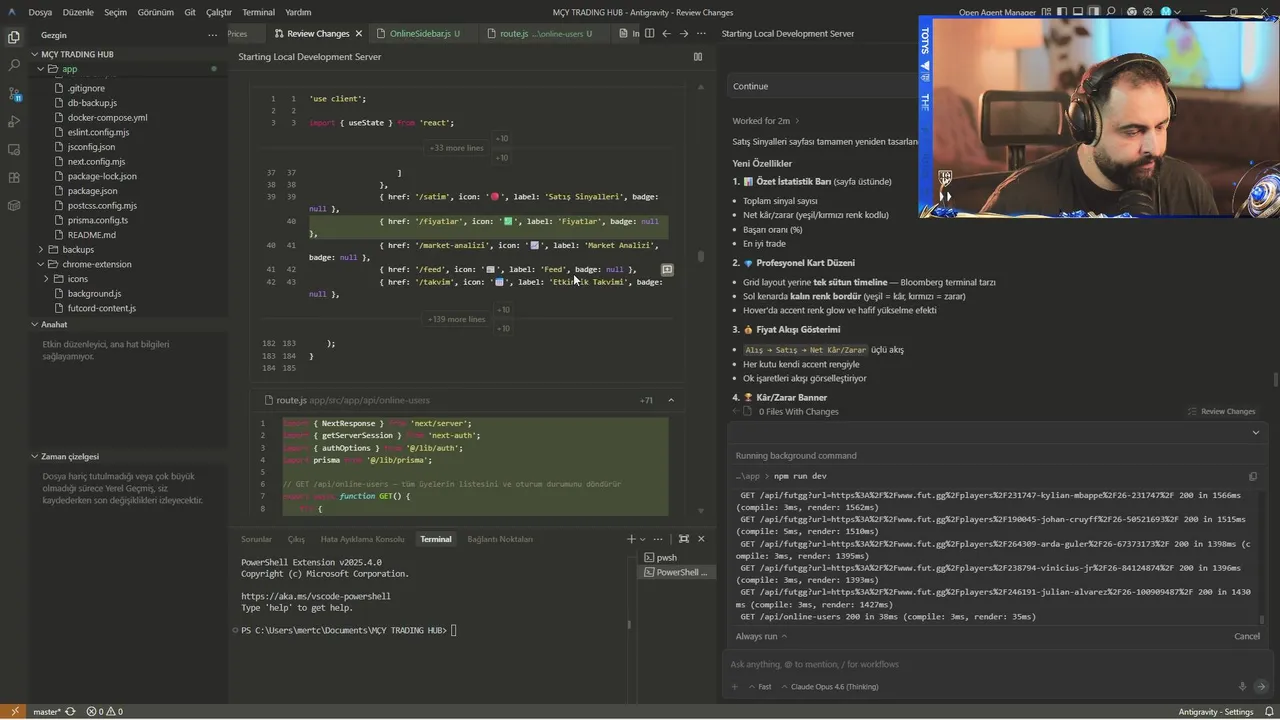Open Antigravity - Settings in status bar
1280x720 pixels.
tap(1216, 712)
